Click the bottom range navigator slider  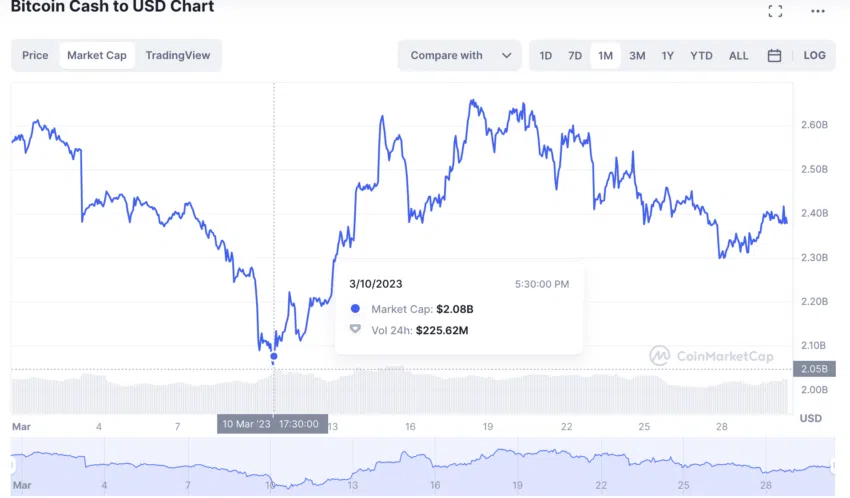(421, 468)
